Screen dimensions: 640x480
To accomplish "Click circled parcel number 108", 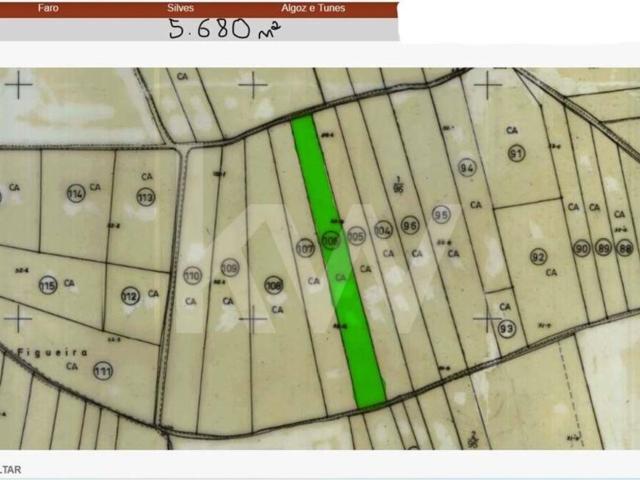I will [273, 285].
